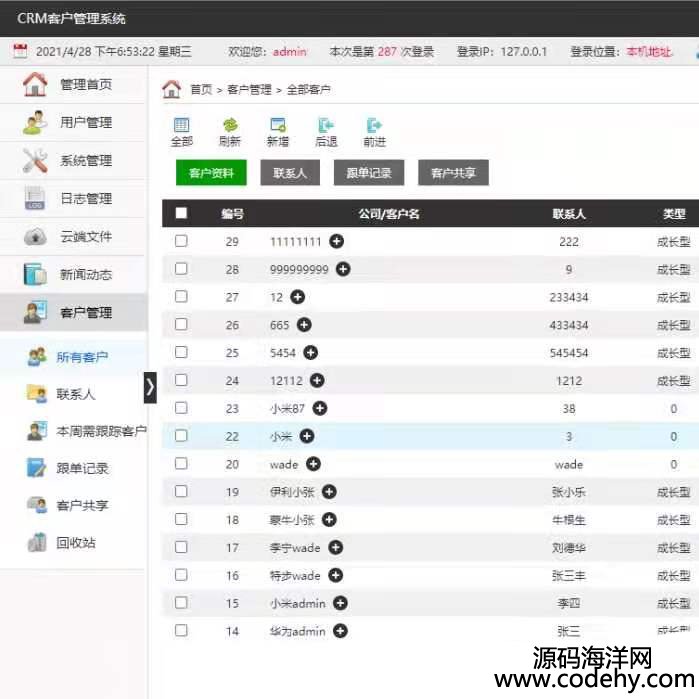Expand plus icon next to 665
Viewport: 699px width, 699px height.
click(x=304, y=325)
